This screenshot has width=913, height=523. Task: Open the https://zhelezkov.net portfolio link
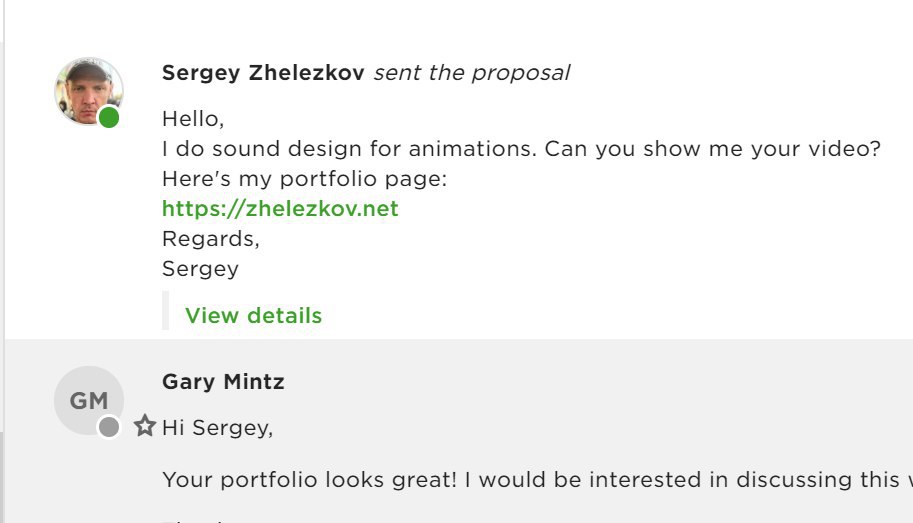280,209
